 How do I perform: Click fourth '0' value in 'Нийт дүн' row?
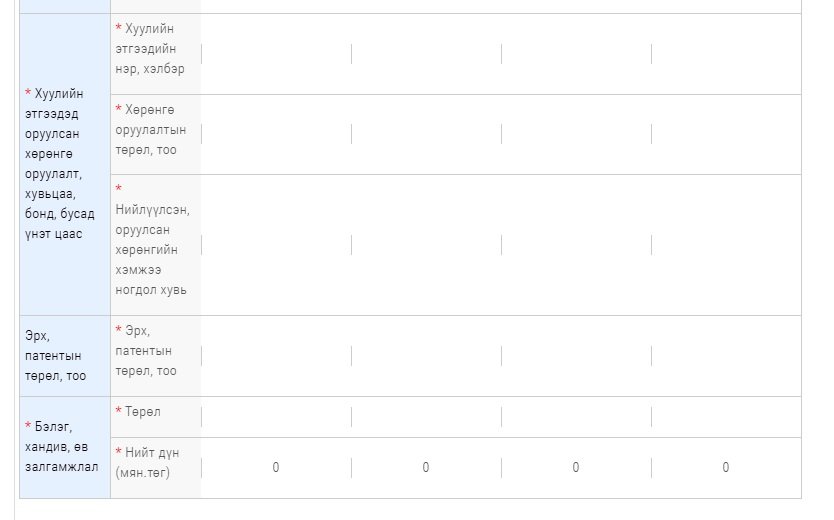(726, 467)
